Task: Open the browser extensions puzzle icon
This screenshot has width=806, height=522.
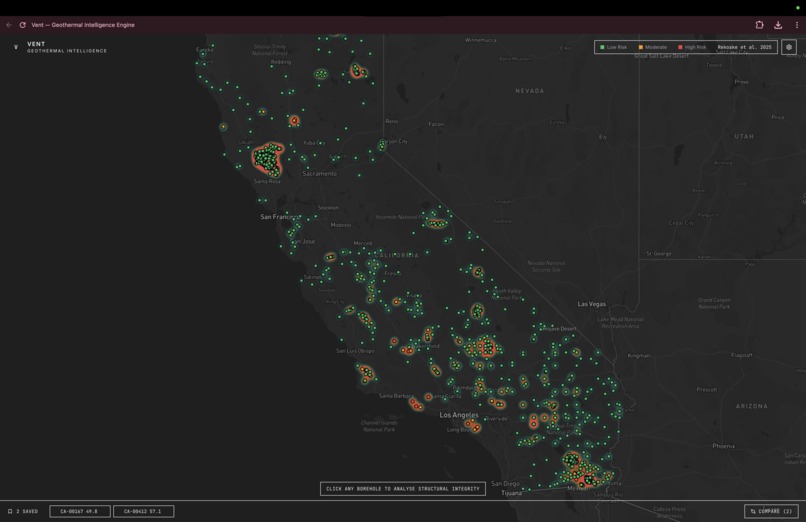Action: point(759,25)
